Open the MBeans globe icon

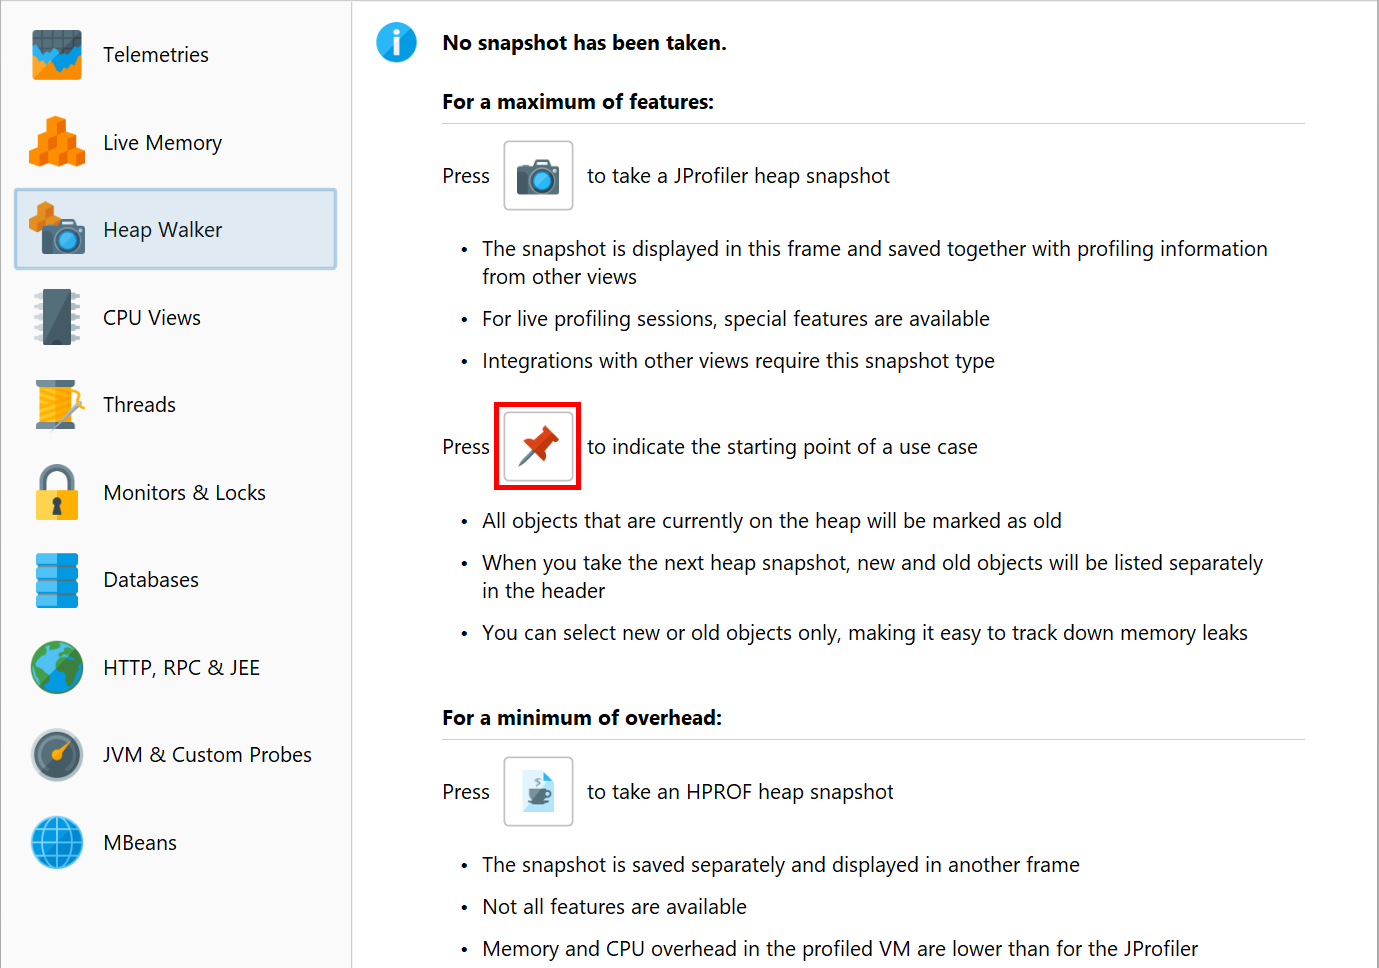tap(57, 842)
